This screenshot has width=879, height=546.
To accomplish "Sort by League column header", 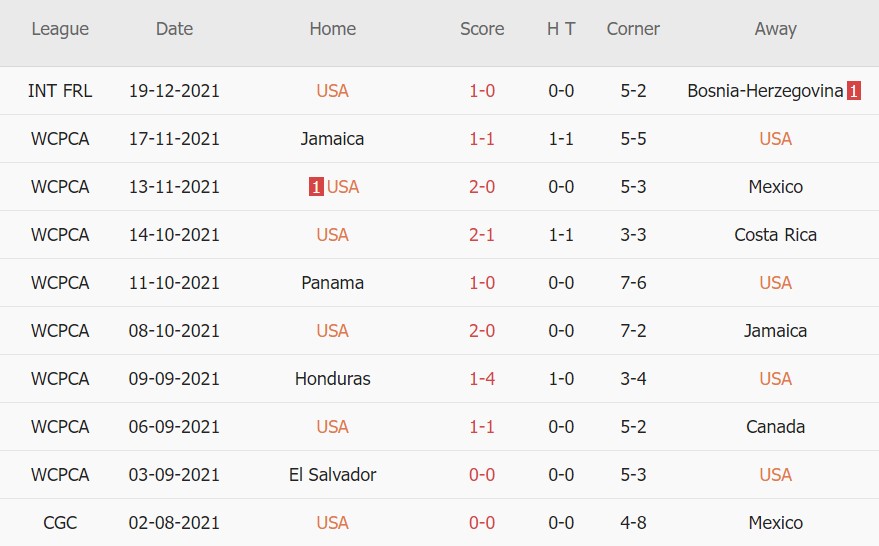I will 60,29.
